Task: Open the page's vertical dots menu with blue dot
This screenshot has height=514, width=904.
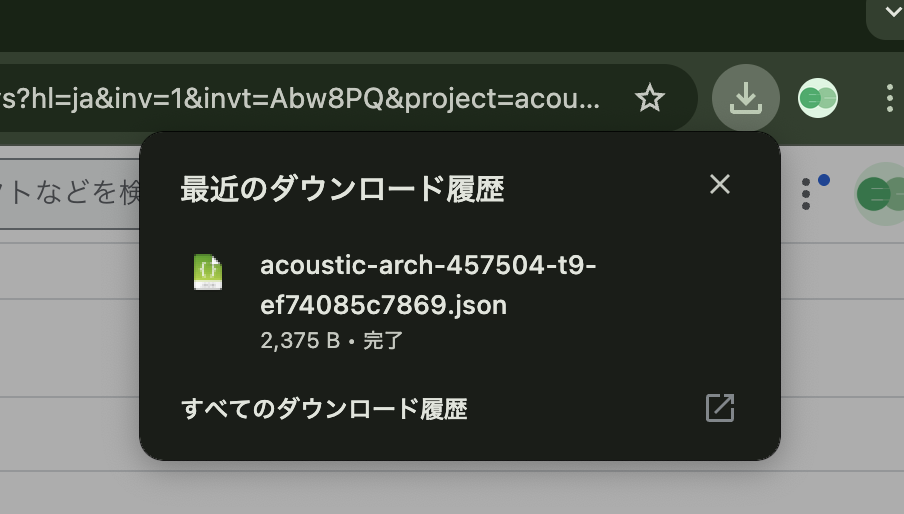Action: pos(806,194)
